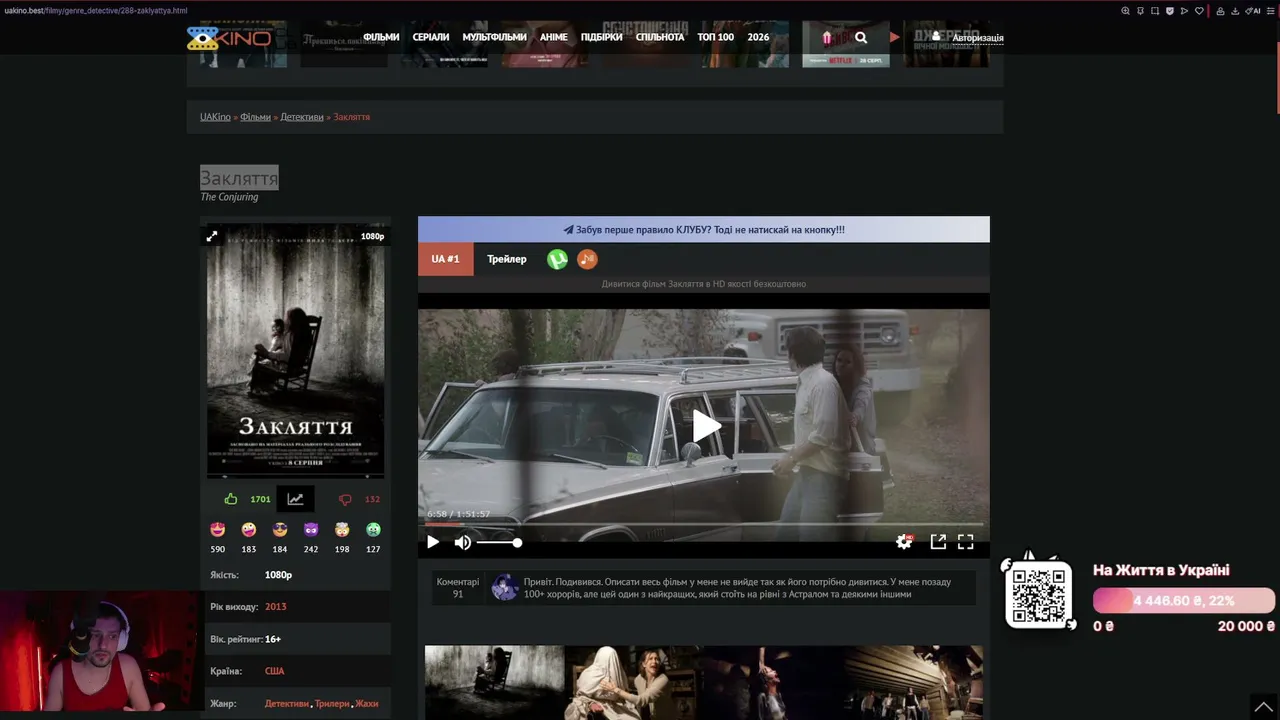React with exploding-head emoji (198)
Screen dimensions: 1280x720
pyautogui.click(x=342, y=529)
